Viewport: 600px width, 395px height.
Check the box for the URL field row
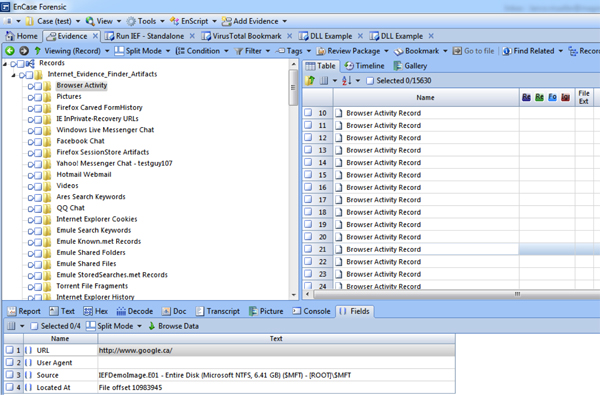click(x=10, y=350)
